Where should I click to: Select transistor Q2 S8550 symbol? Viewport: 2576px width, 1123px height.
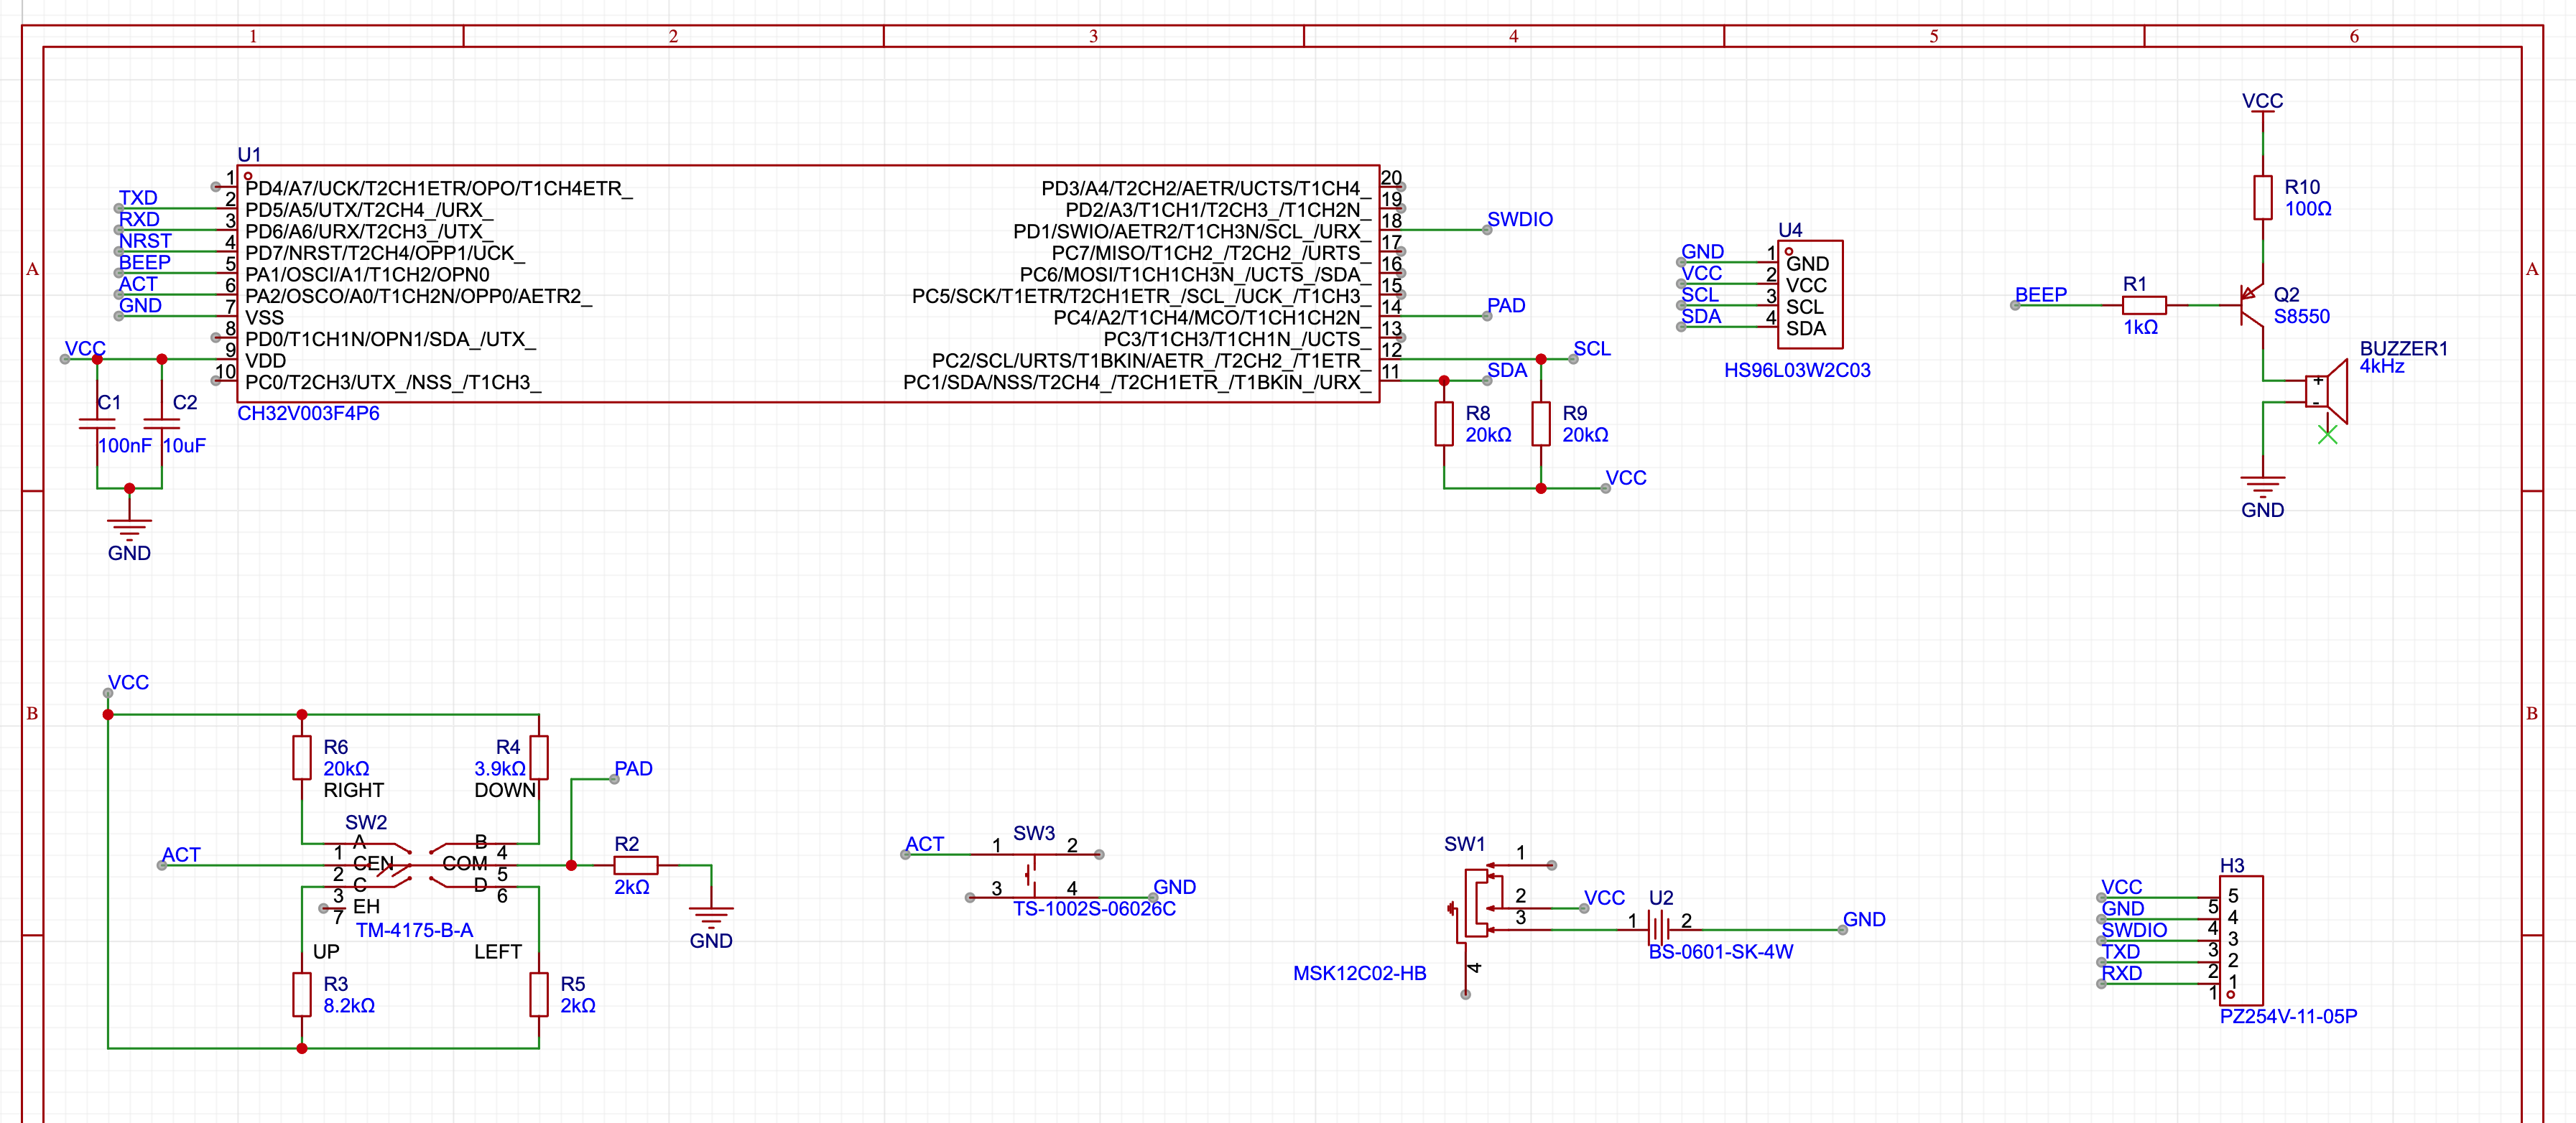(x=2251, y=304)
